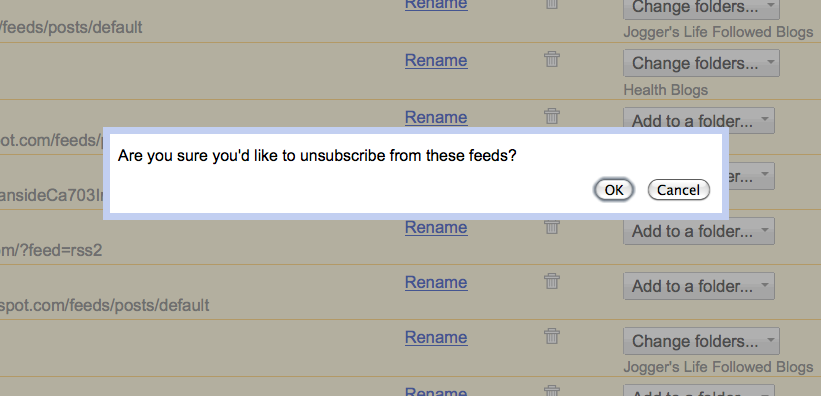Click the cut-off Rename link at the top
Screen dimensions: 821x396
pyautogui.click(x=436, y=5)
